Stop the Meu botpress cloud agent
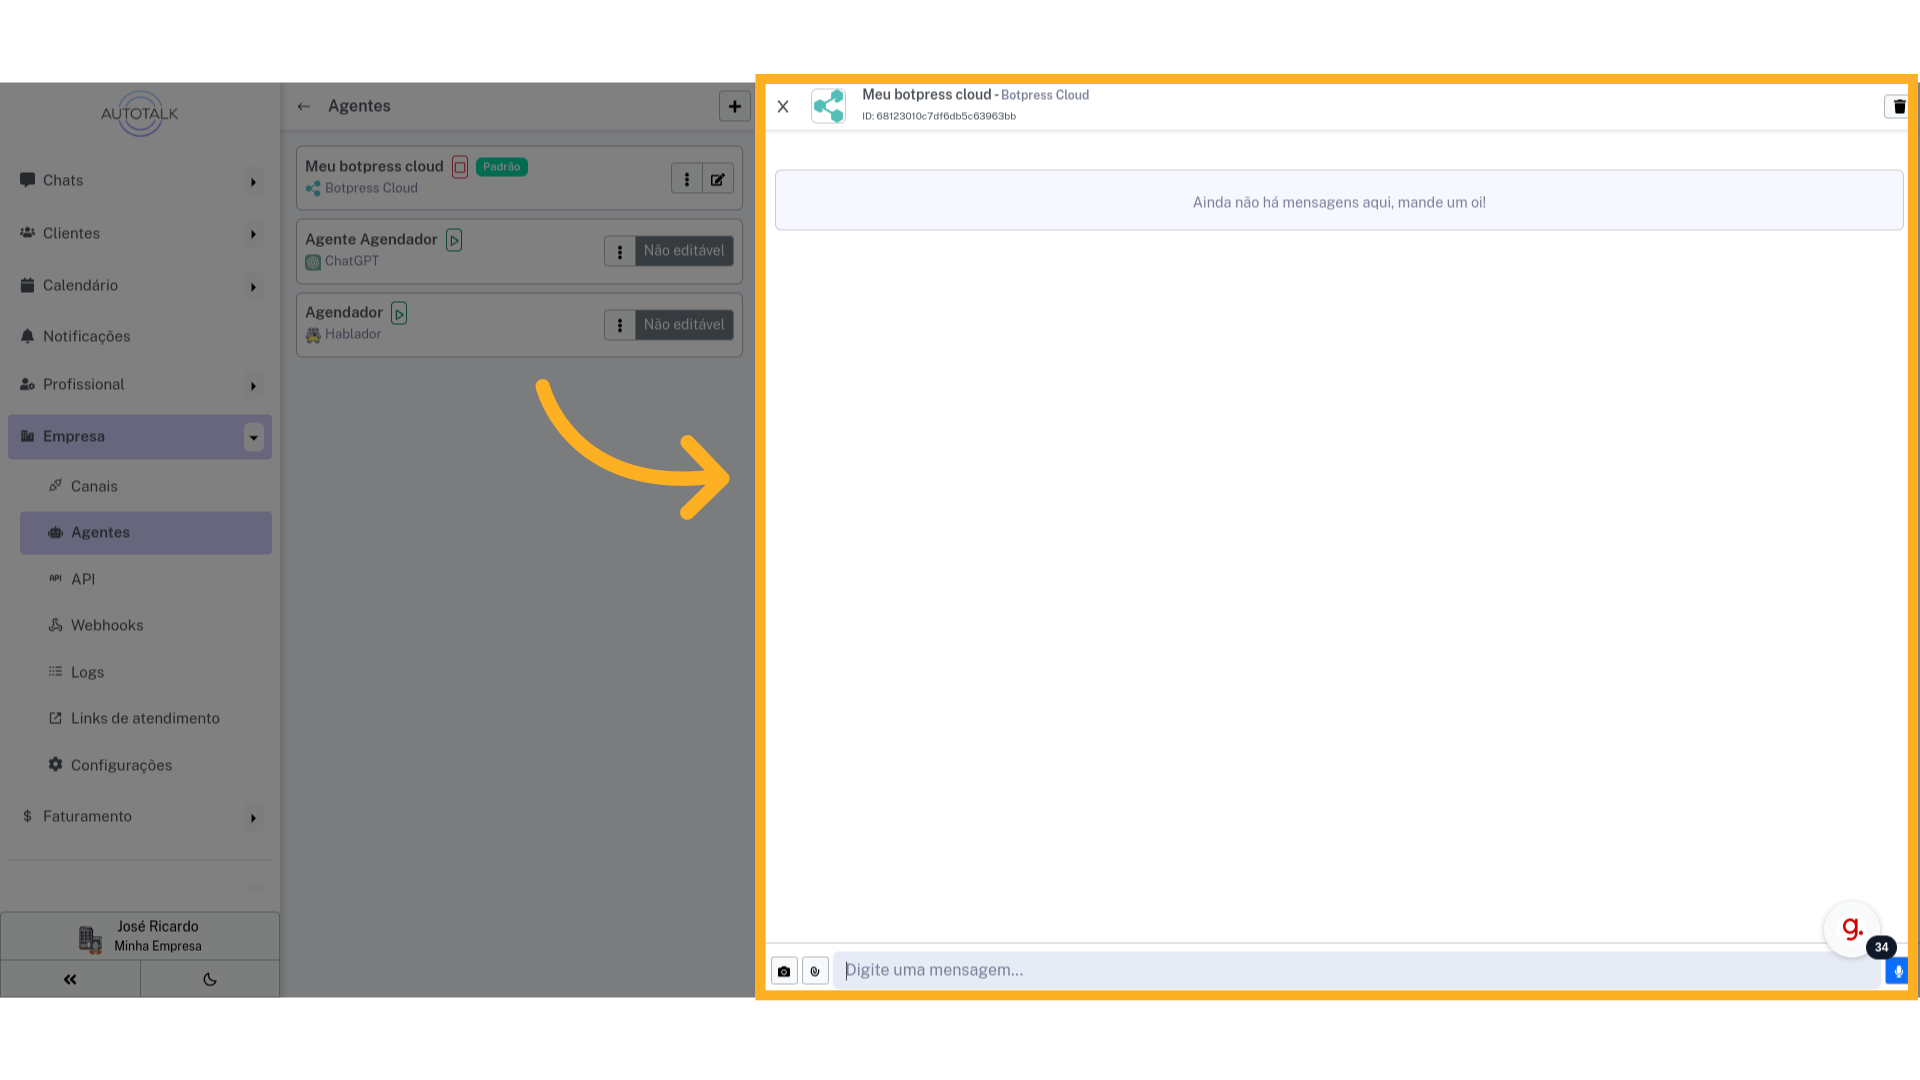Screen dimensions: 1920x1080 click(x=460, y=167)
